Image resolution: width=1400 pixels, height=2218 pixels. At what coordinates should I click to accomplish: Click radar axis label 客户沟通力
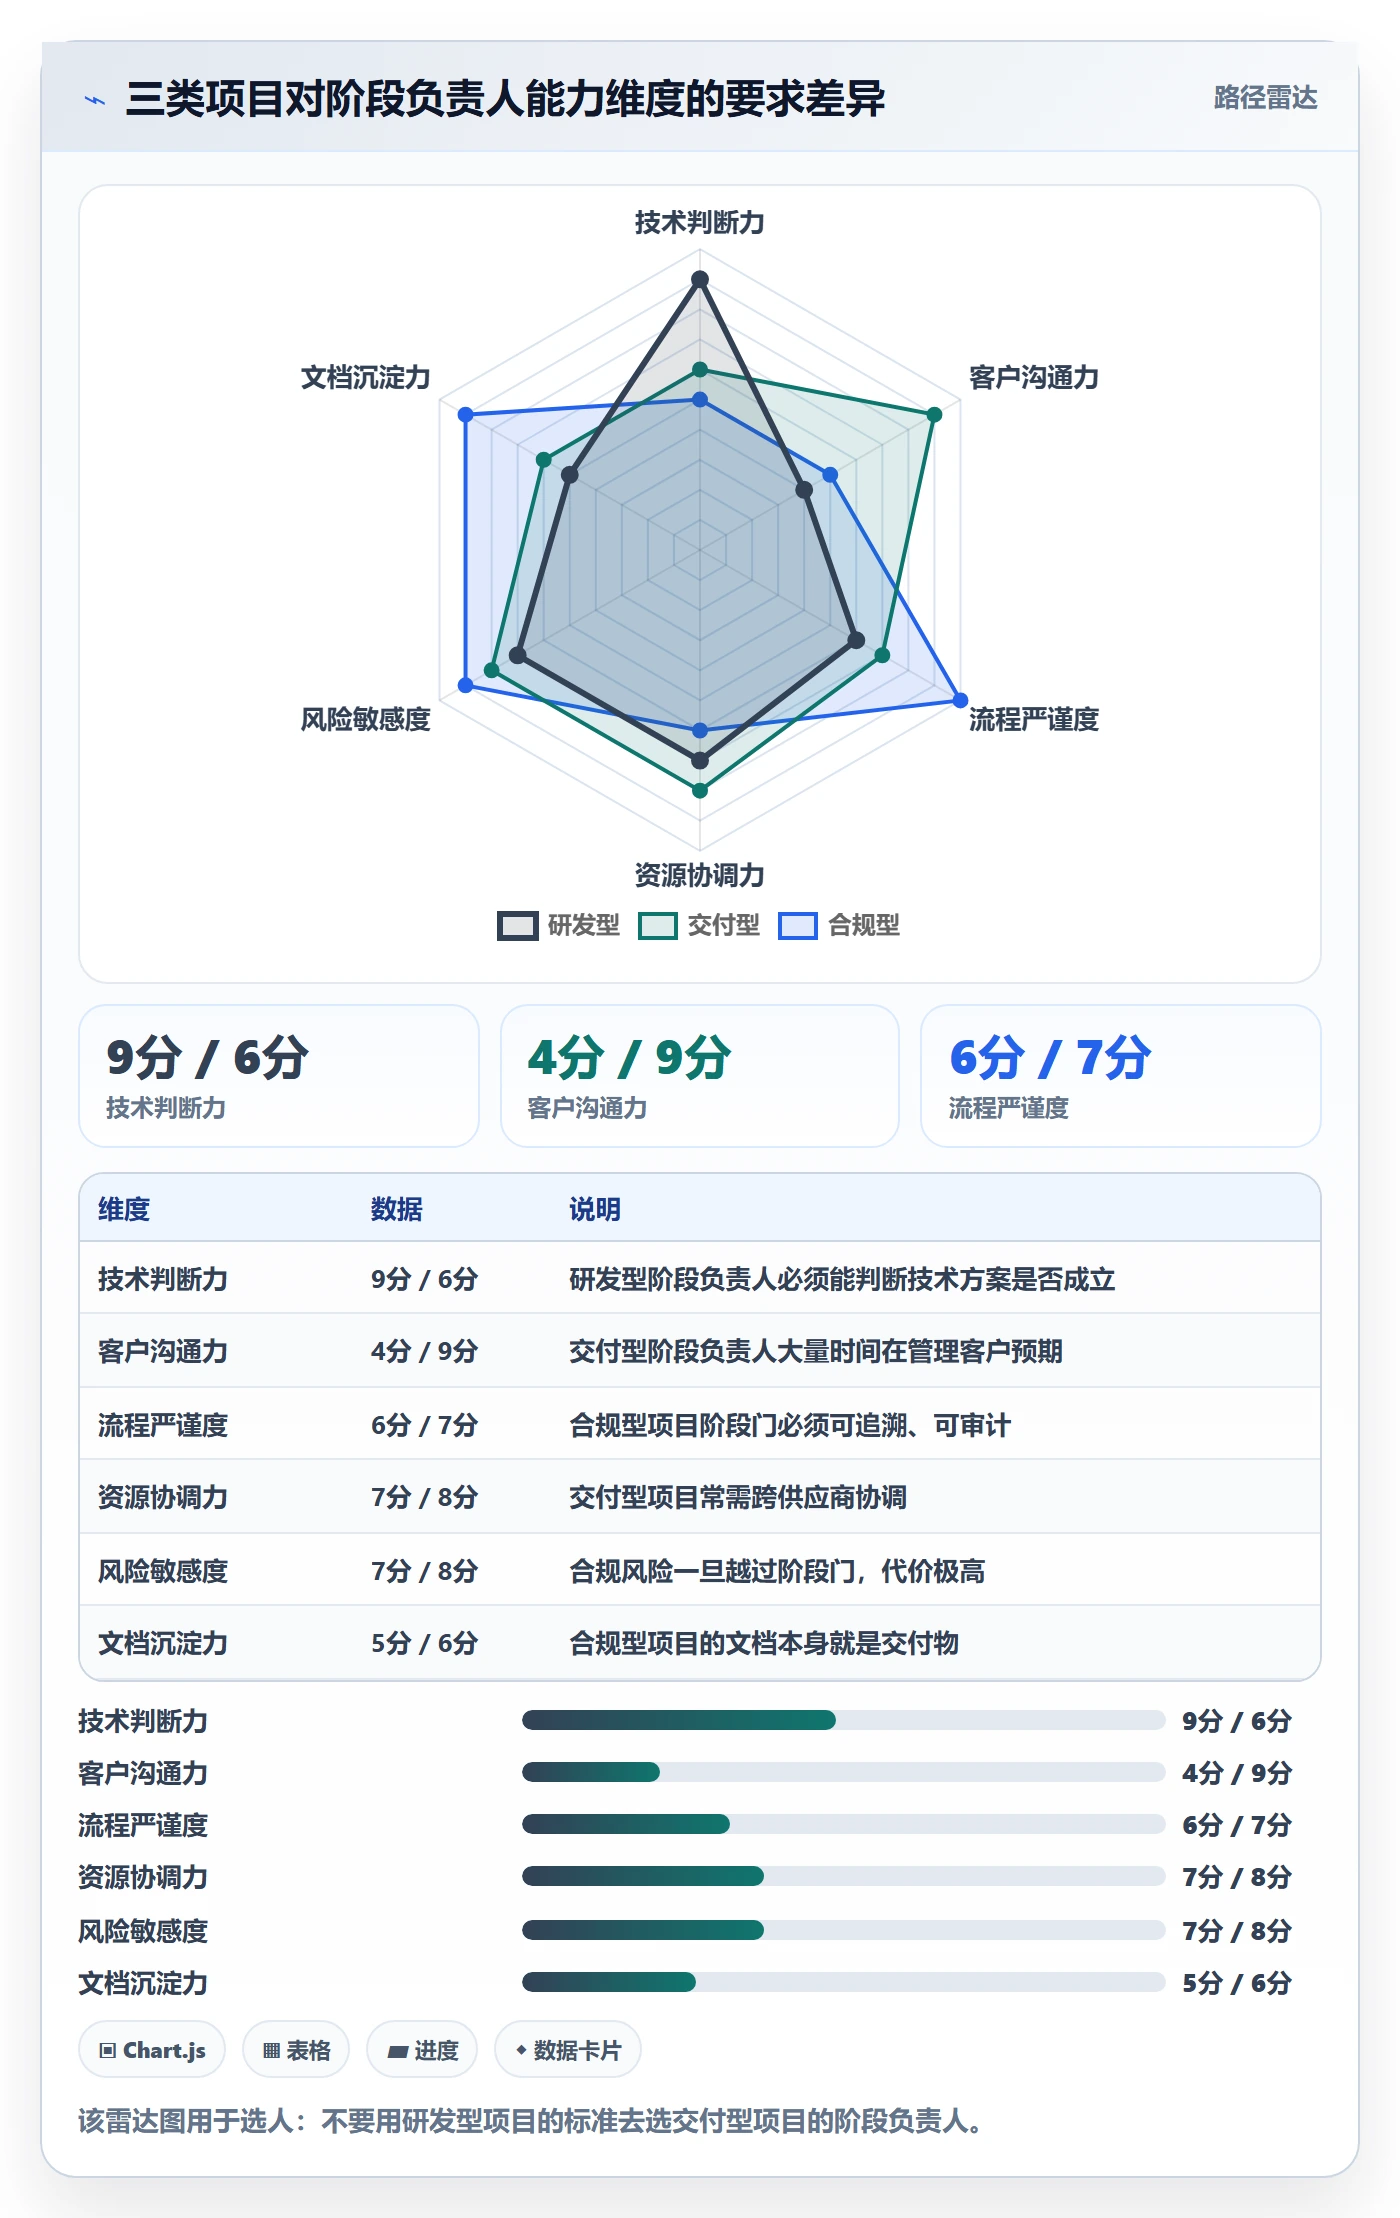tap(1034, 377)
